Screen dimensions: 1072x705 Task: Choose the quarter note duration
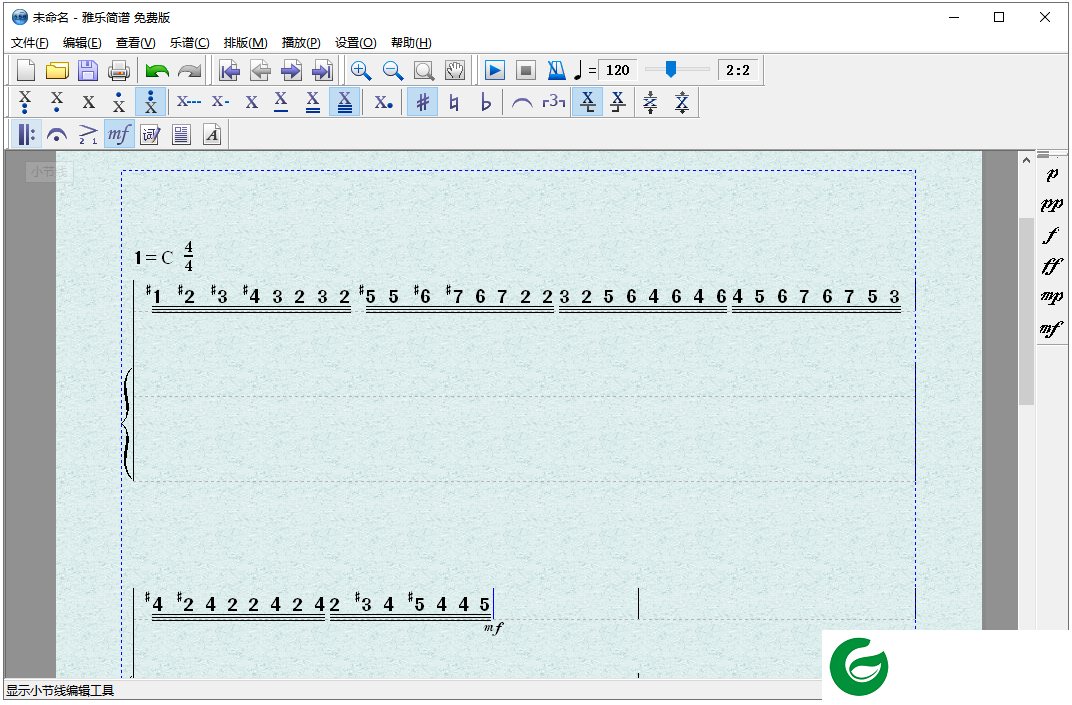point(252,103)
